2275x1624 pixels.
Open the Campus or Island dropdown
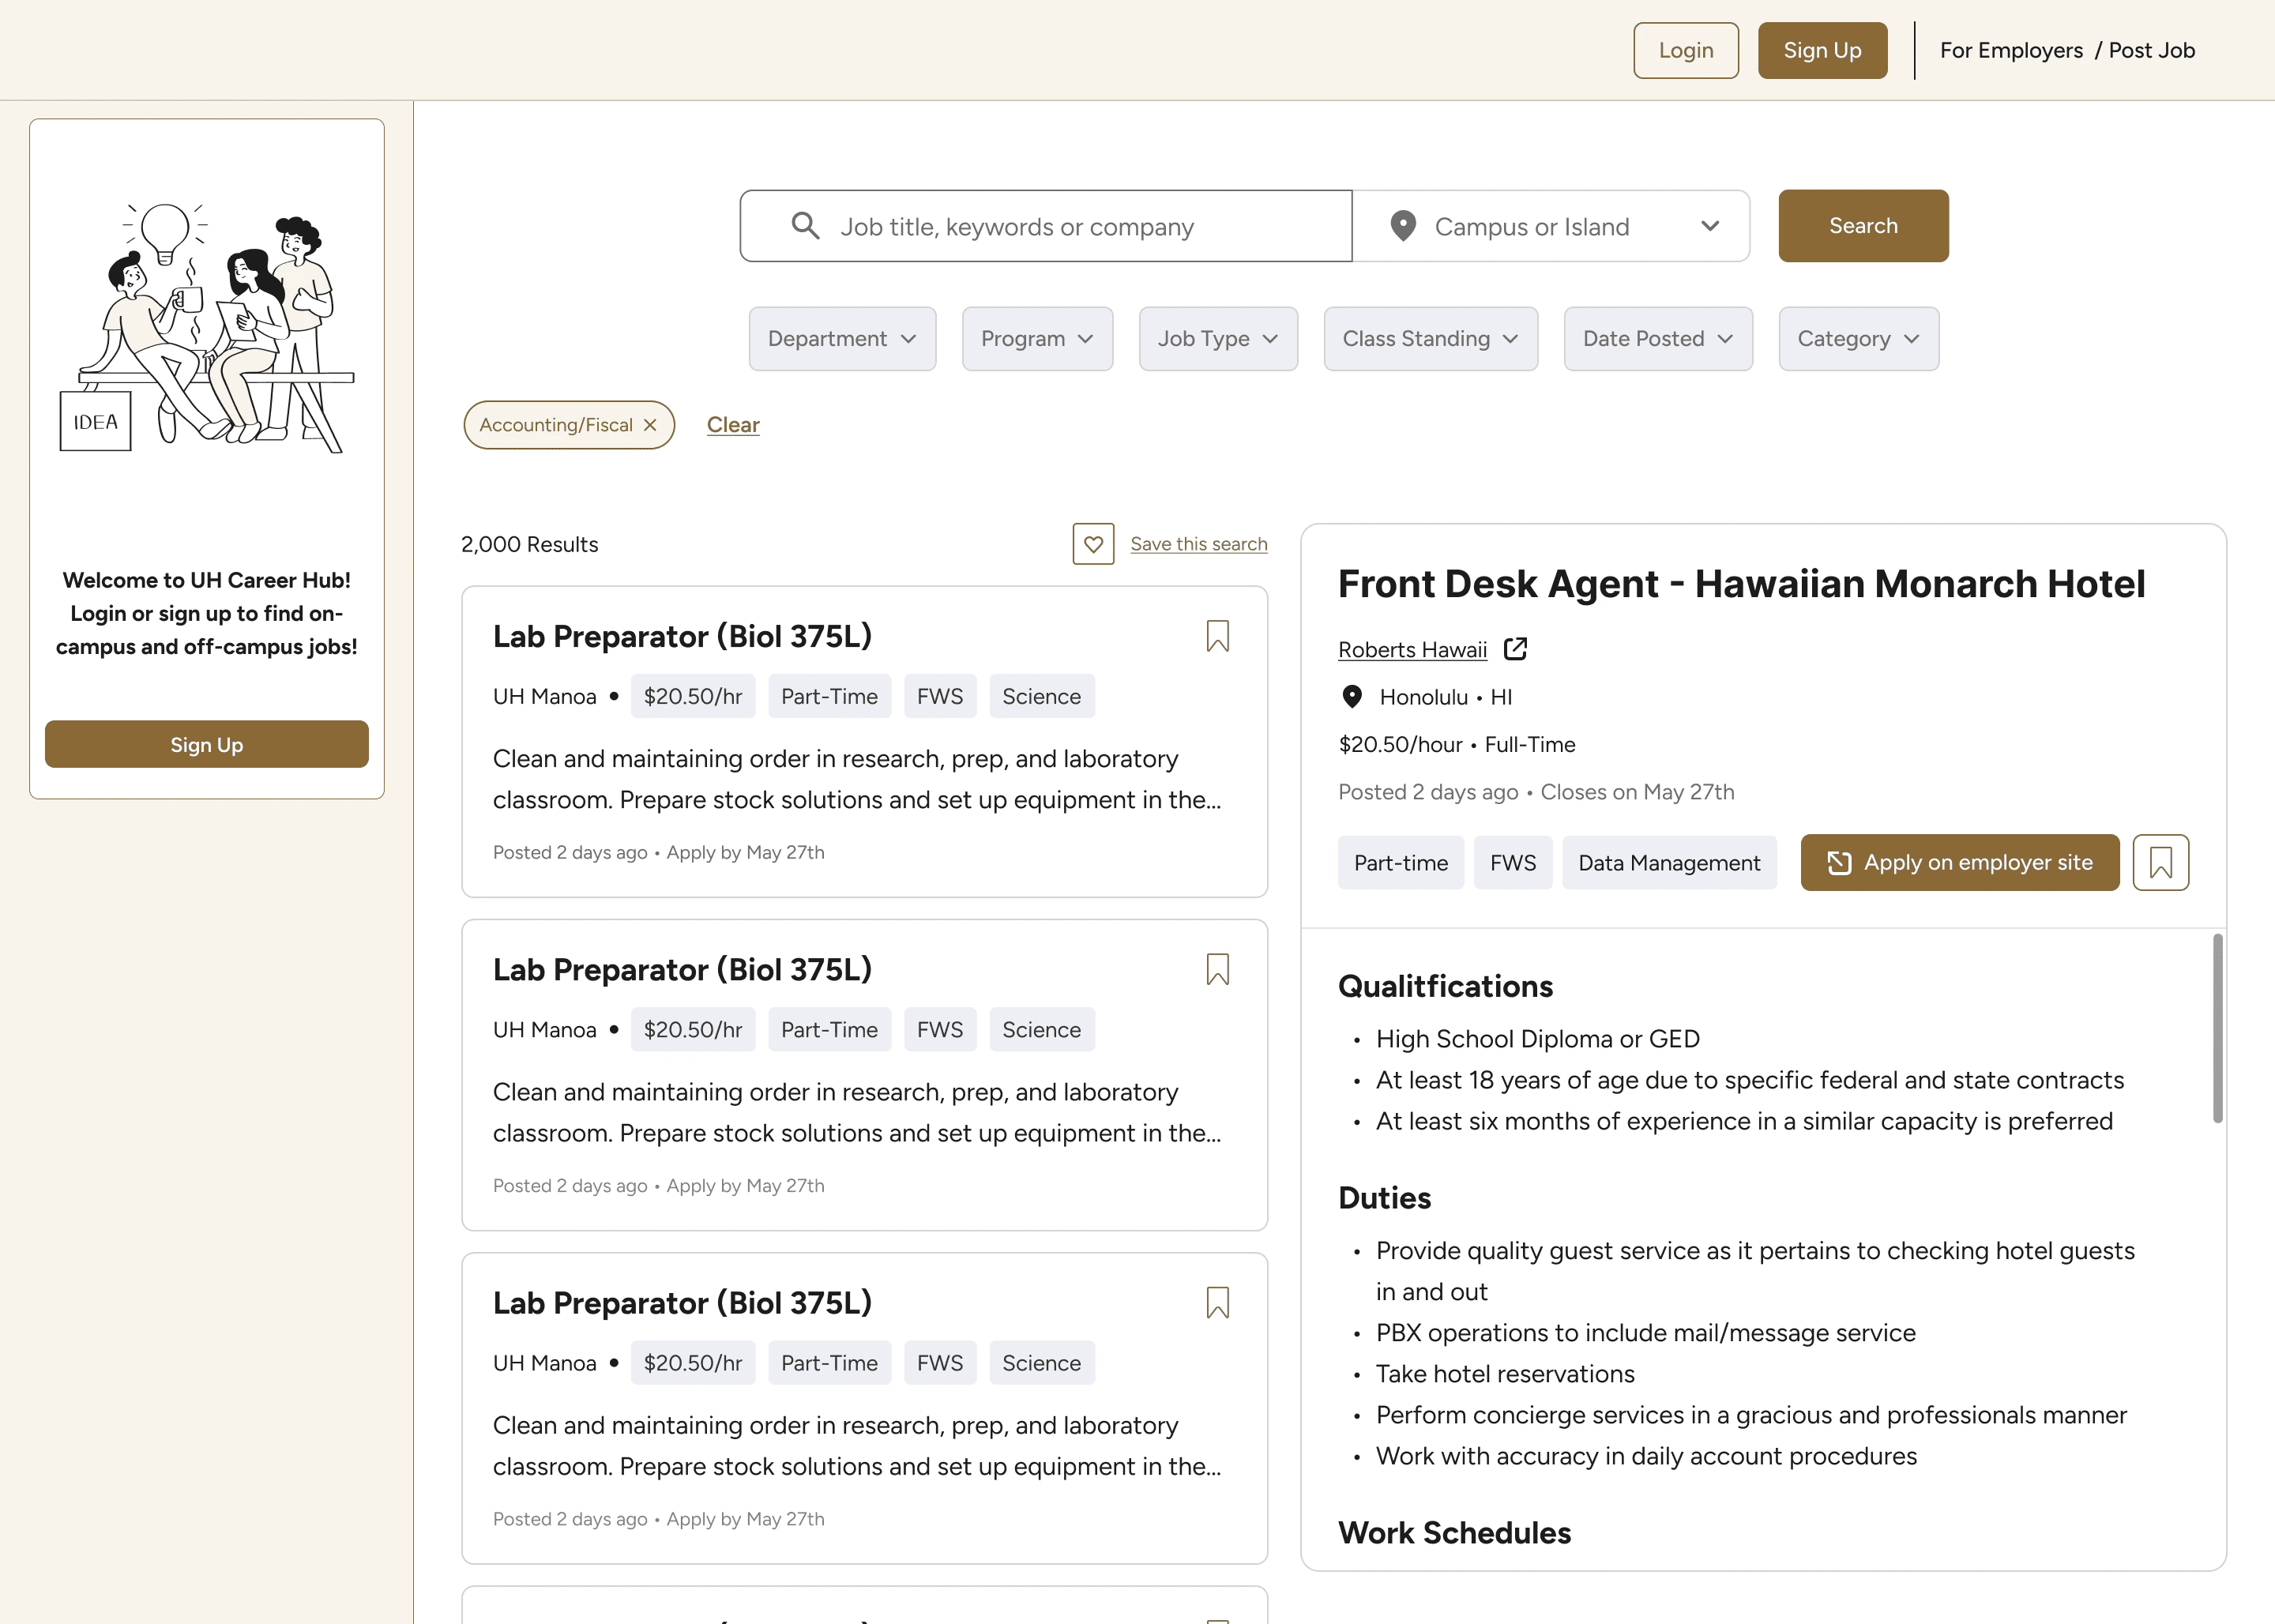pos(1550,226)
